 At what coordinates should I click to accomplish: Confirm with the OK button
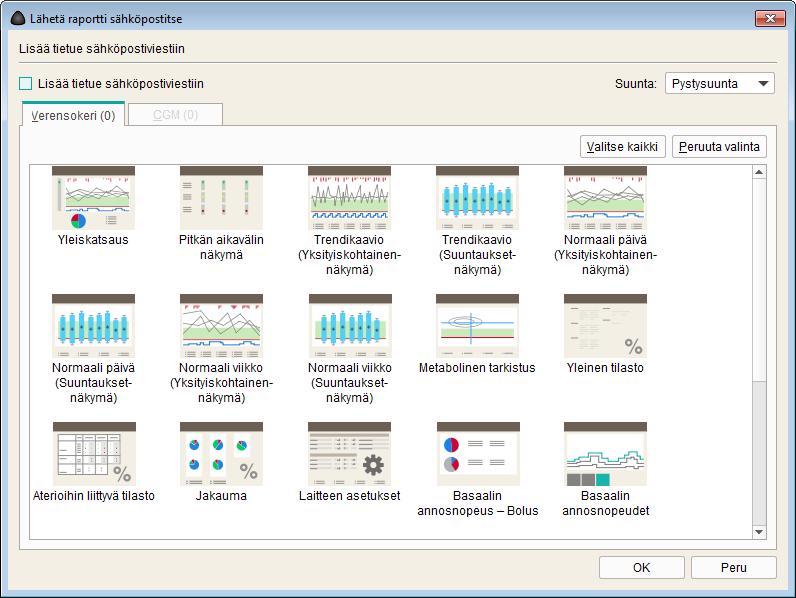coord(641,567)
